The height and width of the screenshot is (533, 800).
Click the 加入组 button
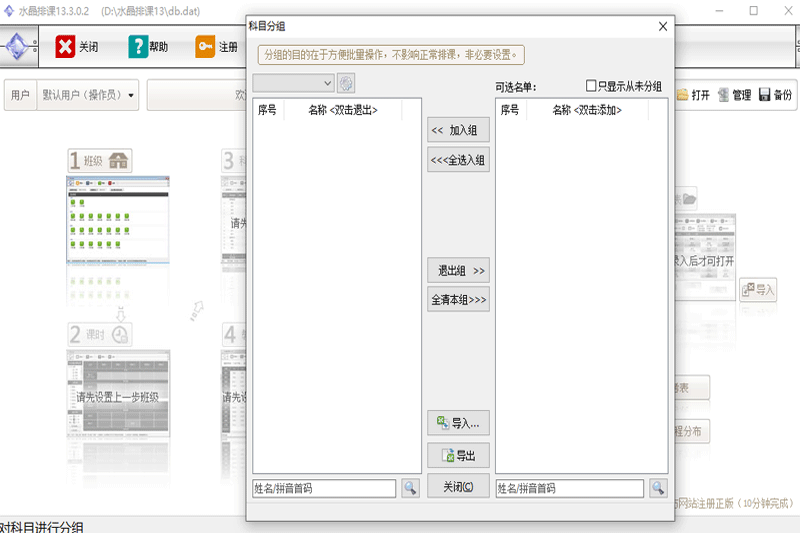pyautogui.click(x=458, y=130)
